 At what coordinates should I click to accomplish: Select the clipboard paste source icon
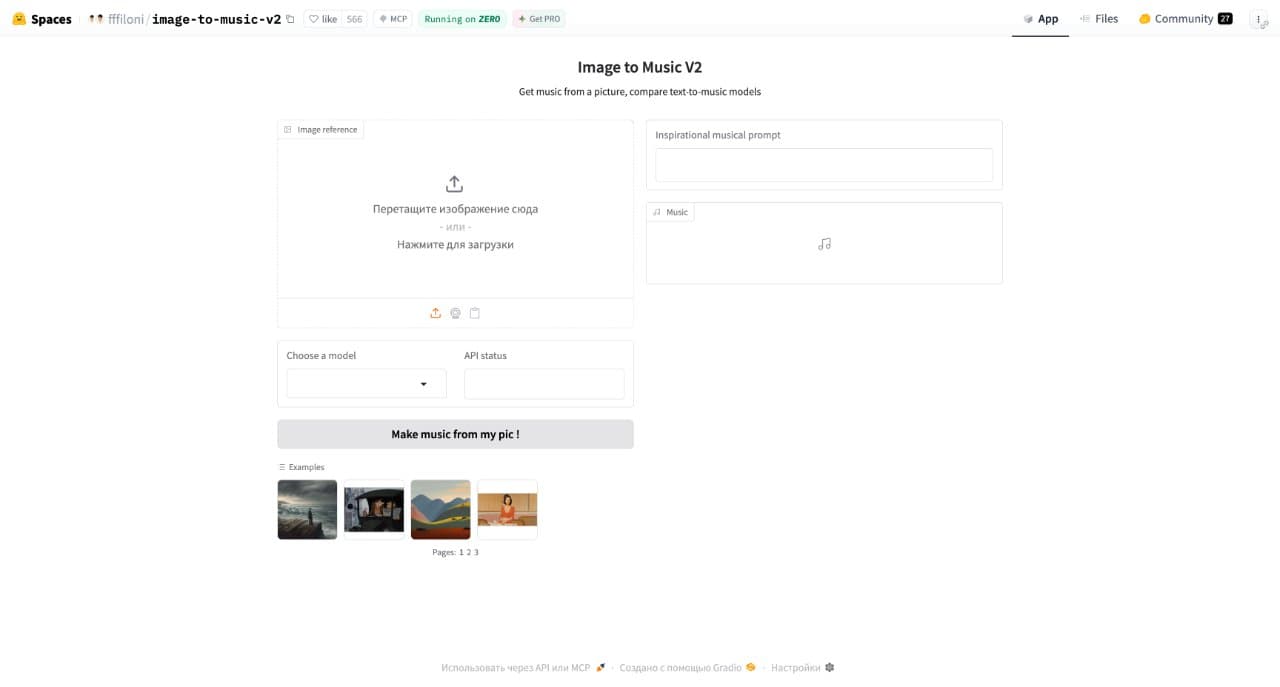tap(475, 313)
